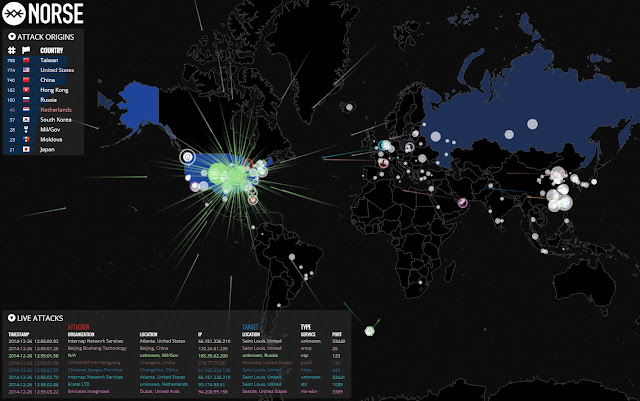Click the teal ring marker over United Kingdom
This screenshot has width=640, height=401.
click(384, 145)
